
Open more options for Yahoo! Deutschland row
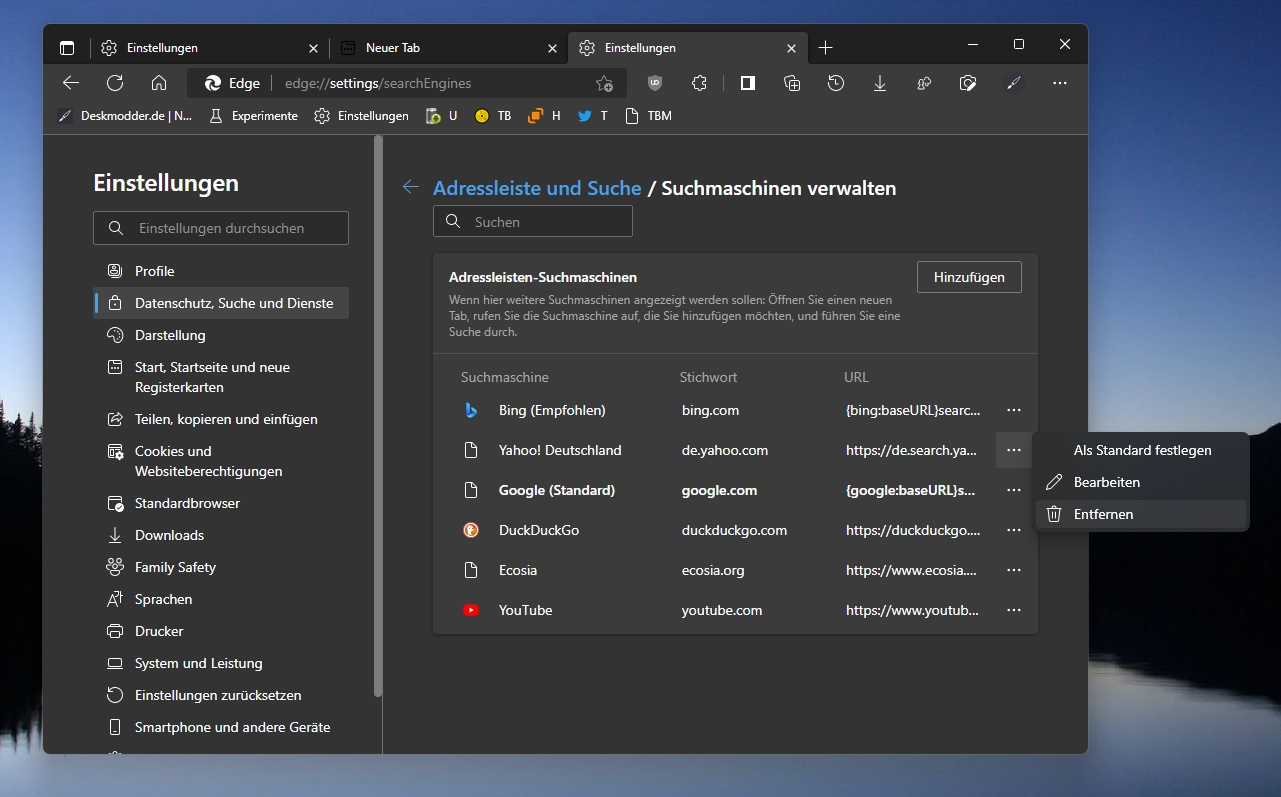pyautogui.click(x=1014, y=450)
